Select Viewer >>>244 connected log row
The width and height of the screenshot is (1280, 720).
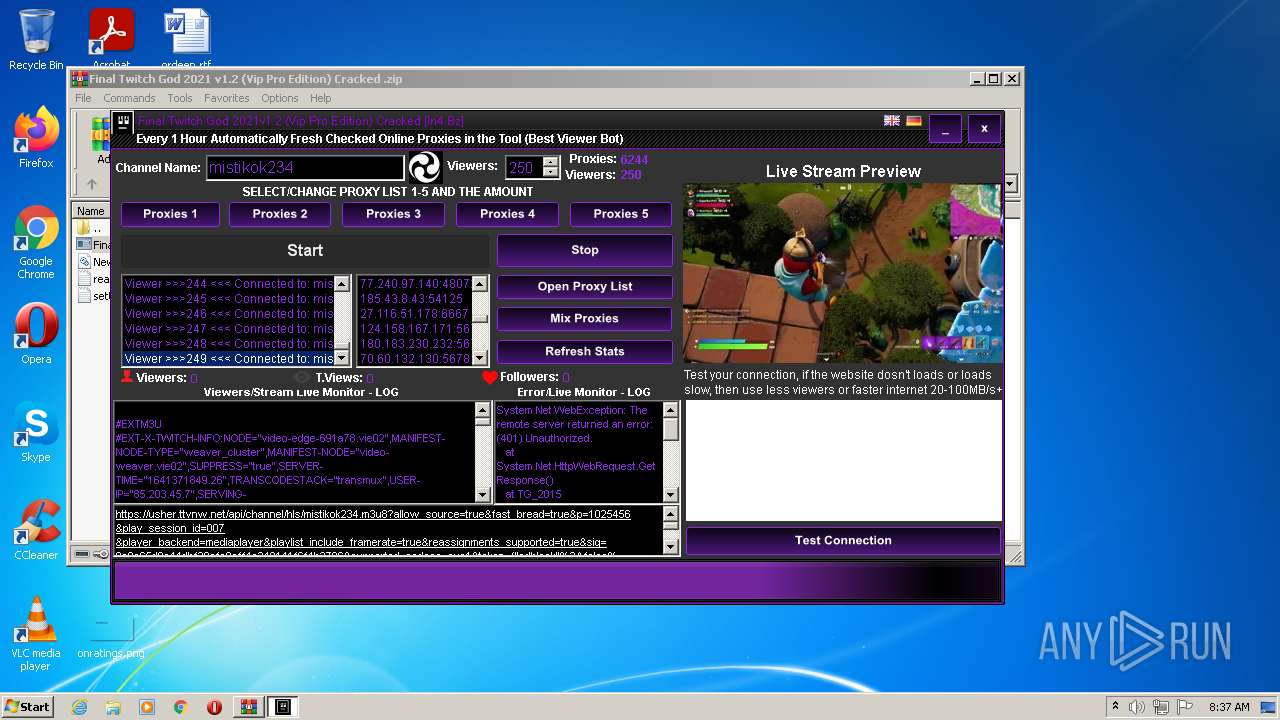point(228,284)
